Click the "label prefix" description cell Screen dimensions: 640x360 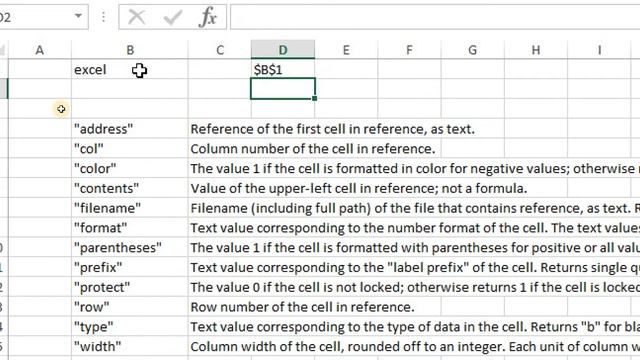(x=415, y=267)
